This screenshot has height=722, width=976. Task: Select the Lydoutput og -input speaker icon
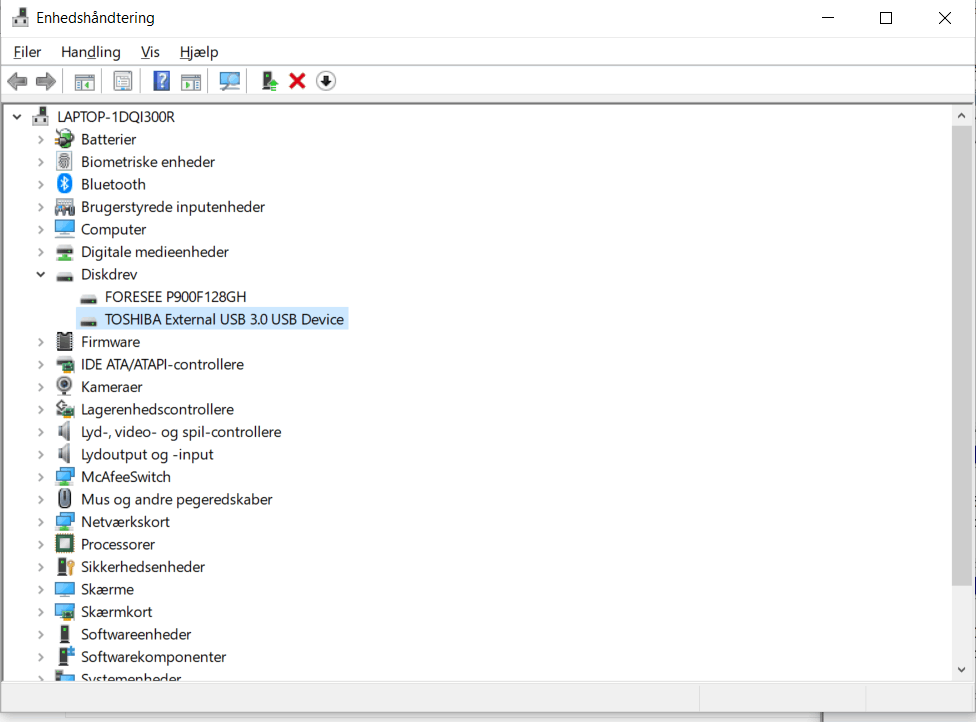[x=64, y=454]
